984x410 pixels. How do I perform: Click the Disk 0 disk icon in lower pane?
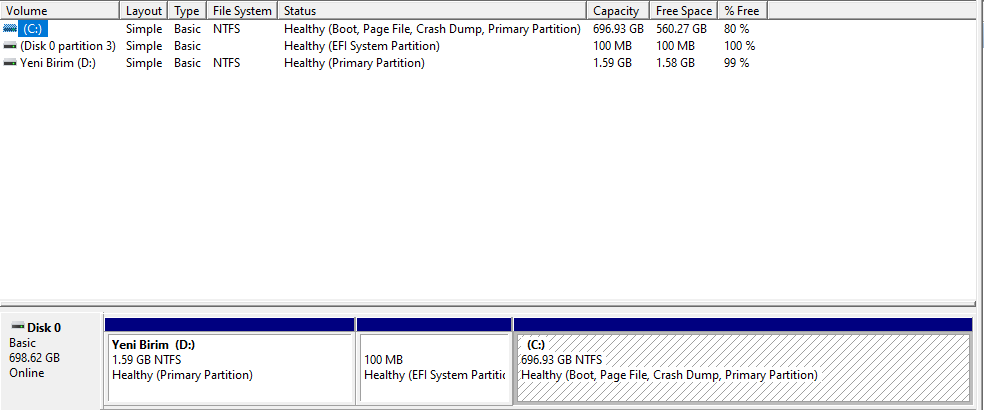17,327
